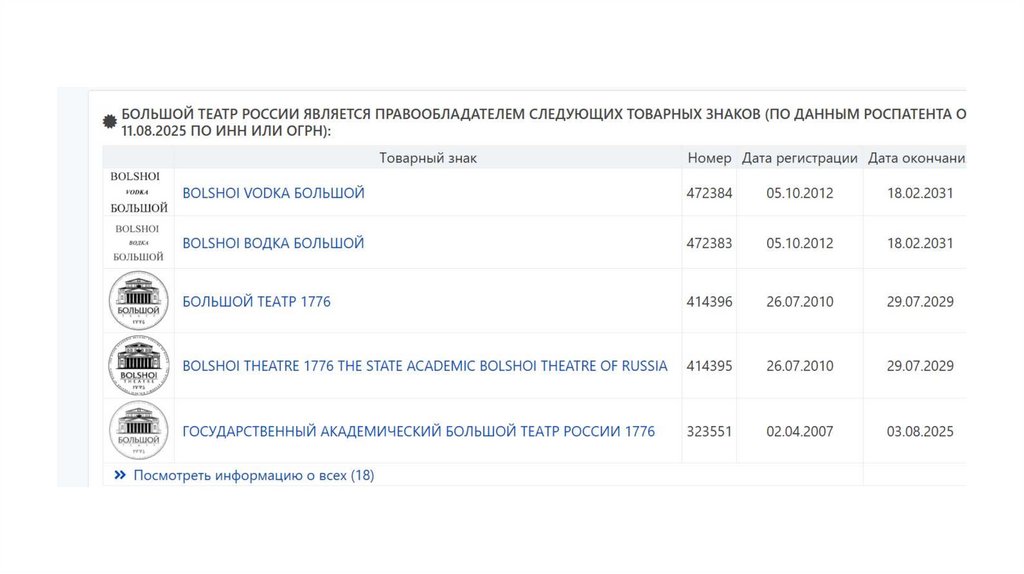This screenshot has height=574, width=1024.
Task: Click the Товарный знак column header
Action: tap(428, 158)
